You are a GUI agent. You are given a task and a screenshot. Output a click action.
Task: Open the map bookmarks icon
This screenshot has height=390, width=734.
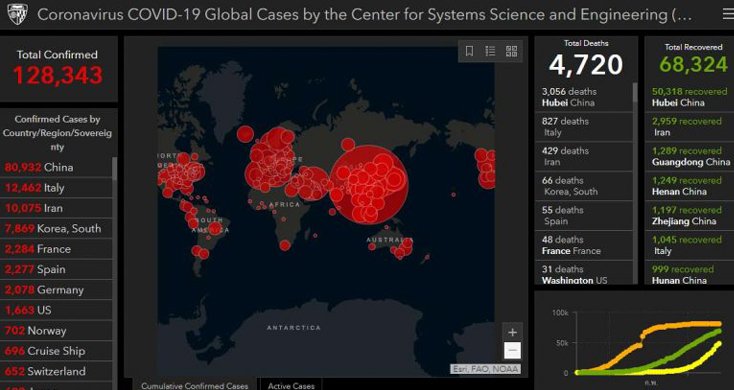point(469,51)
